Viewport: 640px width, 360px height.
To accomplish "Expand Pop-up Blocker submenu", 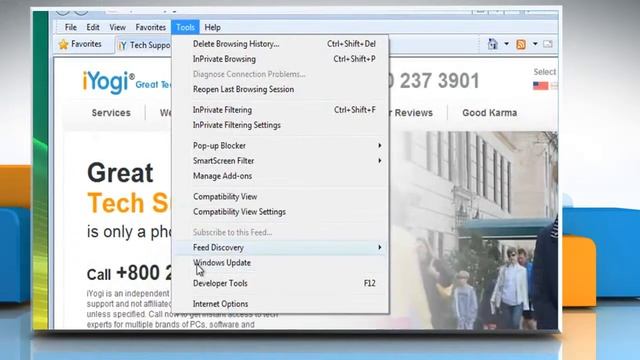I will [x=281, y=145].
